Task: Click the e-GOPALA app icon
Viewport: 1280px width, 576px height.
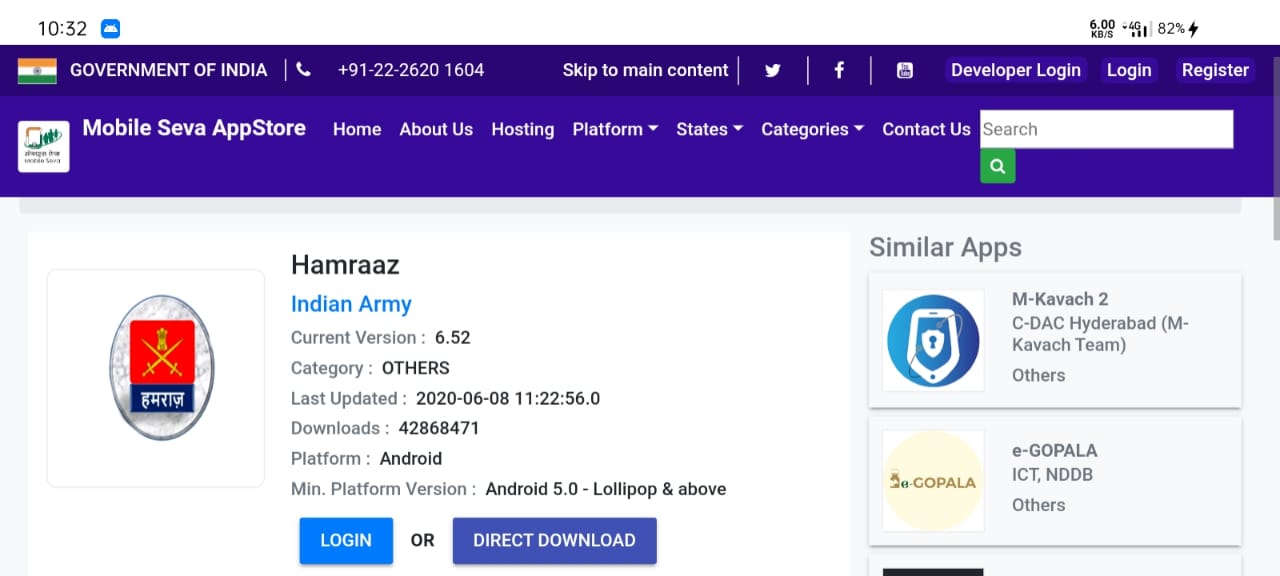Action: pyautogui.click(x=932, y=481)
